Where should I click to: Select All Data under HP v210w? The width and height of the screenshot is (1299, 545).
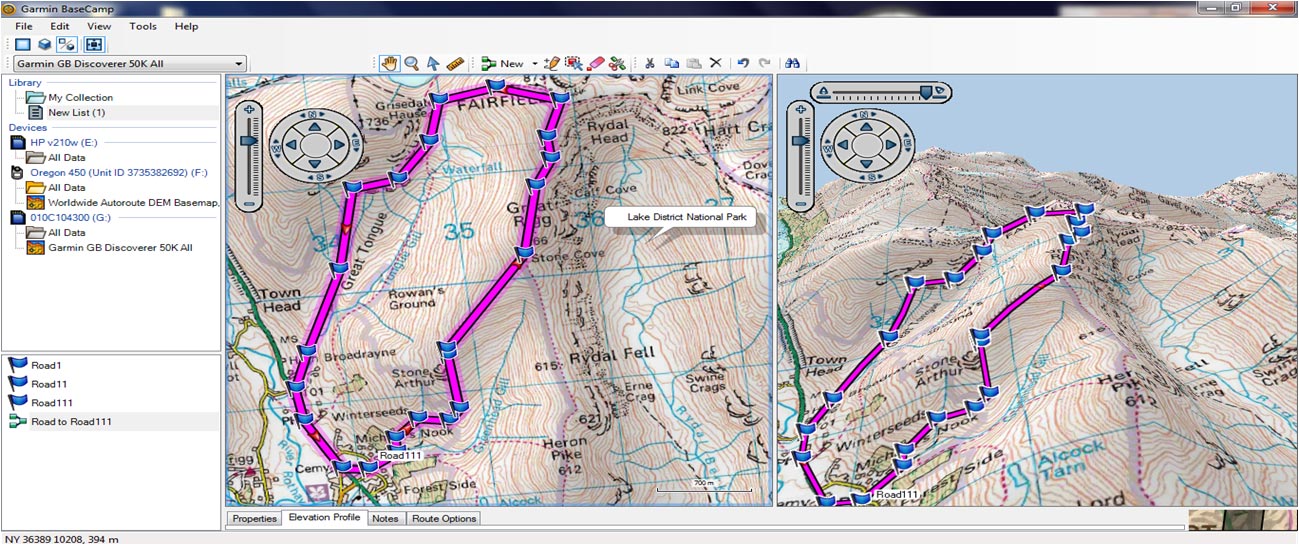(66, 157)
